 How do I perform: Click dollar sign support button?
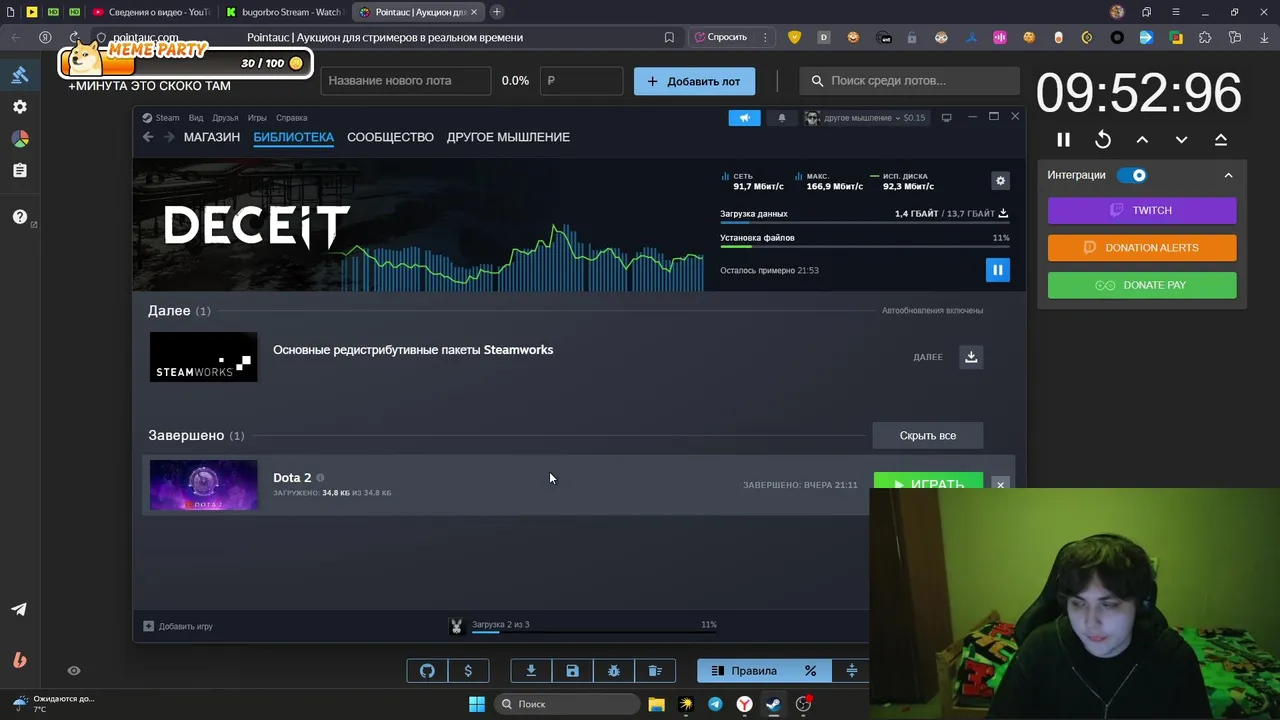click(x=468, y=671)
